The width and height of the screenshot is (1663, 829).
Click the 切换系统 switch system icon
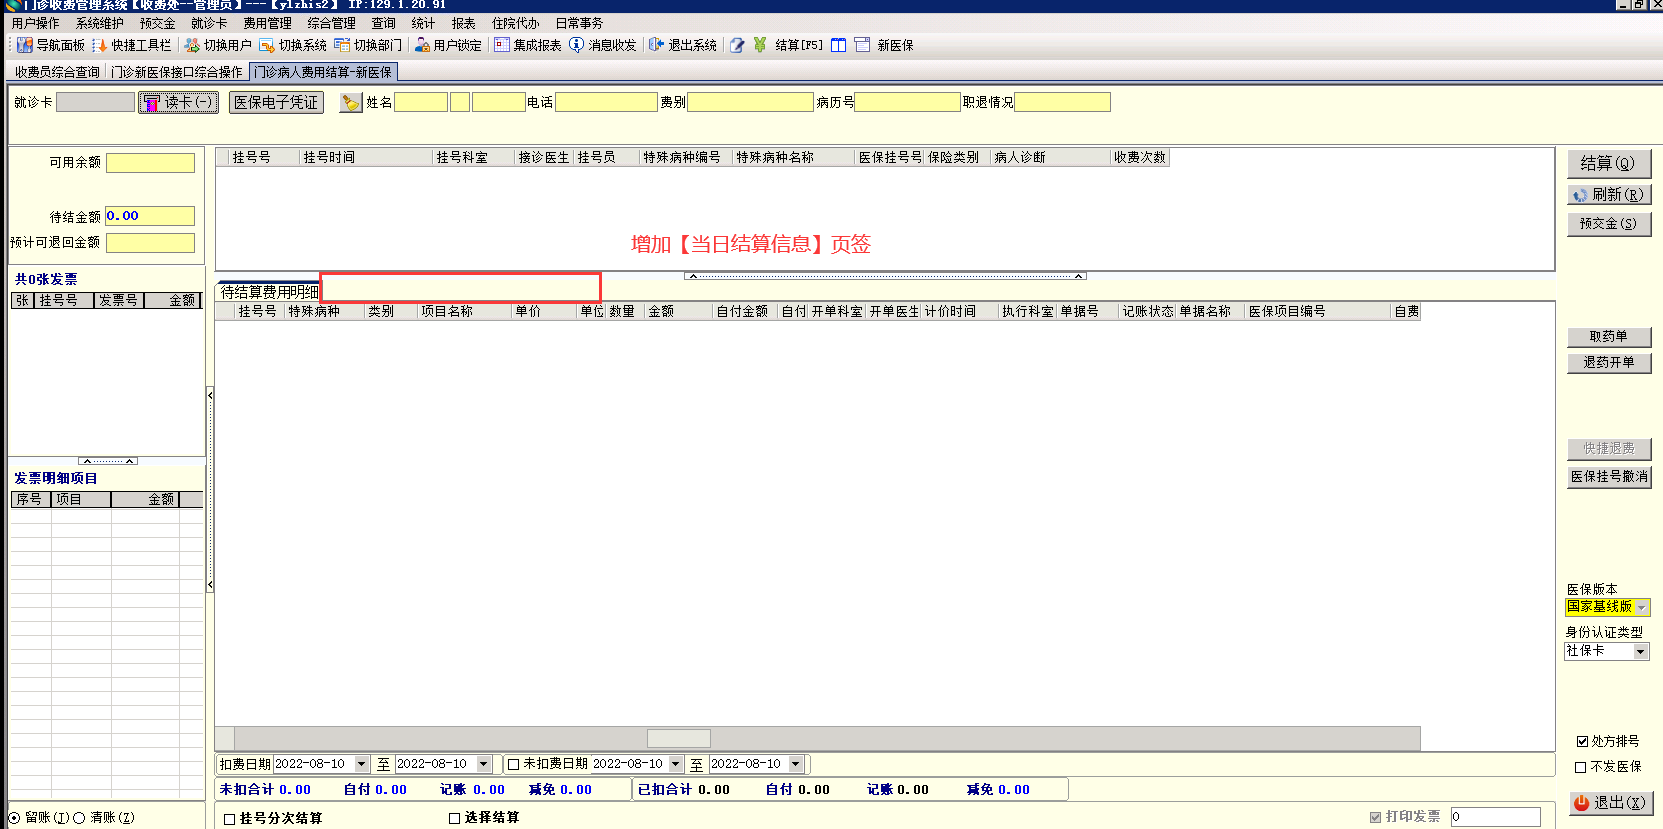(267, 45)
